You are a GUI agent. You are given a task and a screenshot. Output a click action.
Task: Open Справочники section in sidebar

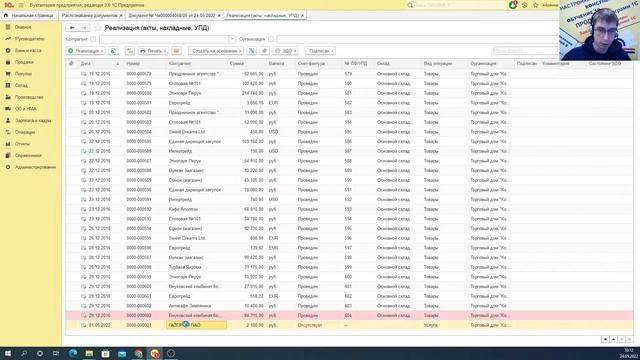click(x=28, y=156)
